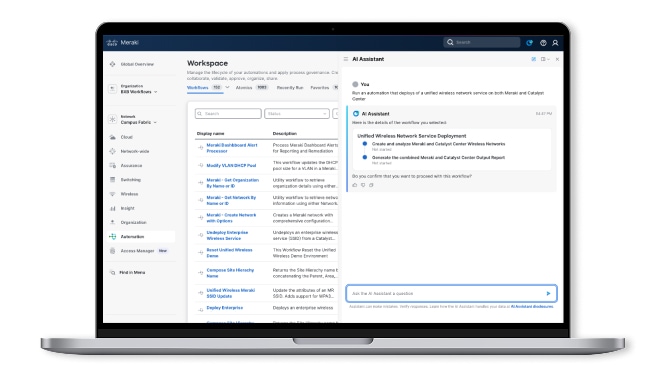The width and height of the screenshot is (666, 375).
Task: Open Modify VLAN DHCP Pool workflow
Action: 231,165
